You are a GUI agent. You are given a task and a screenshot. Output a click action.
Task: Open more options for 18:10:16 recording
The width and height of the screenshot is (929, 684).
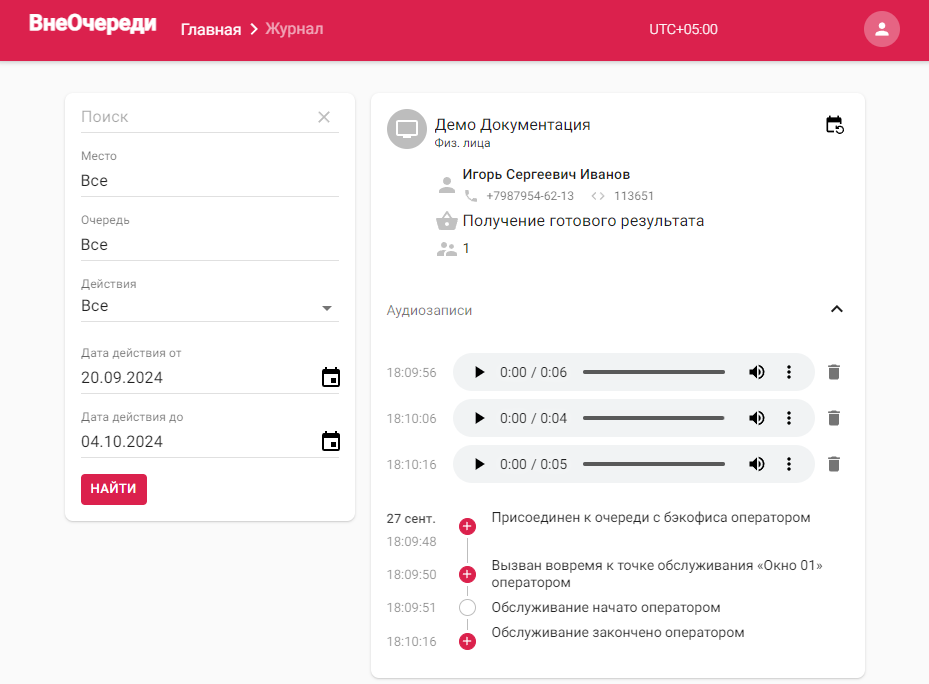(789, 464)
